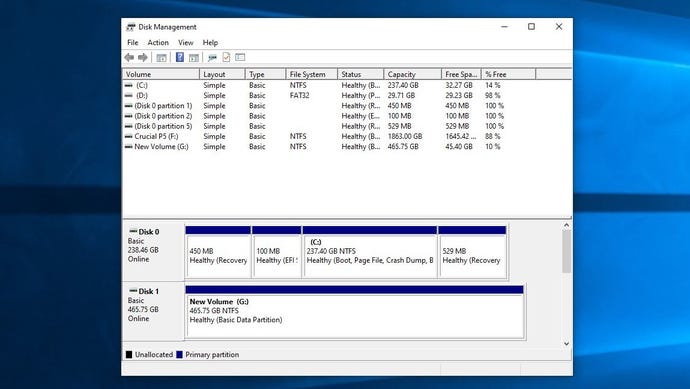The image size is (690, 389).
Task: Click the Forward arrow toolbar icon
Action: coord(143,58)
